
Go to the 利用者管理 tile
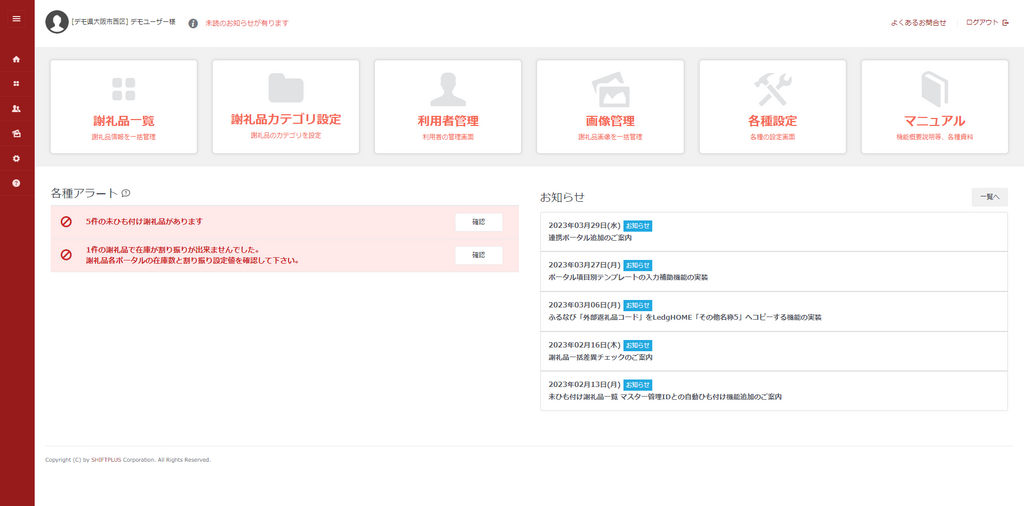448,106
